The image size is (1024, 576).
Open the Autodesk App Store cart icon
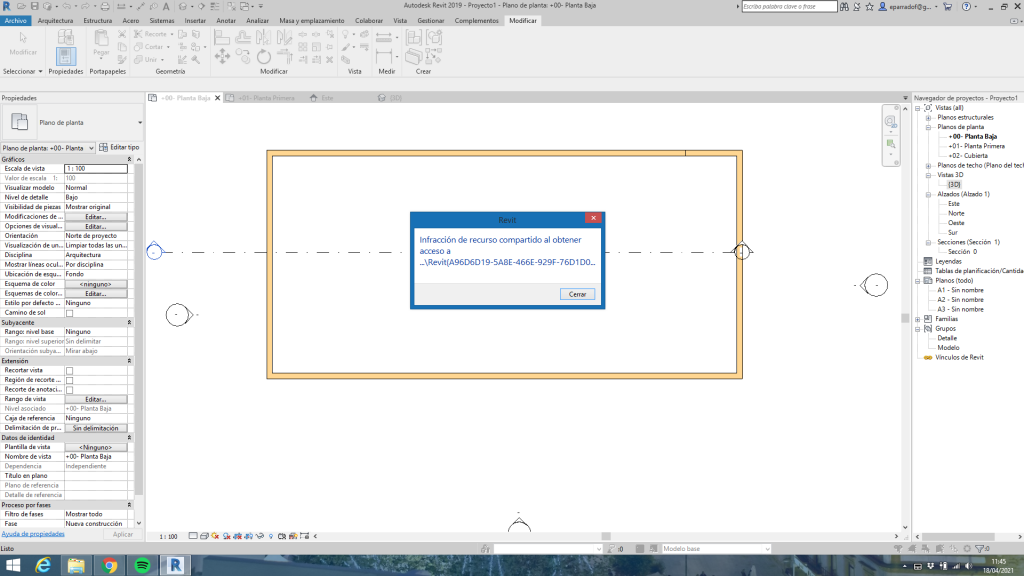point(948,7)
